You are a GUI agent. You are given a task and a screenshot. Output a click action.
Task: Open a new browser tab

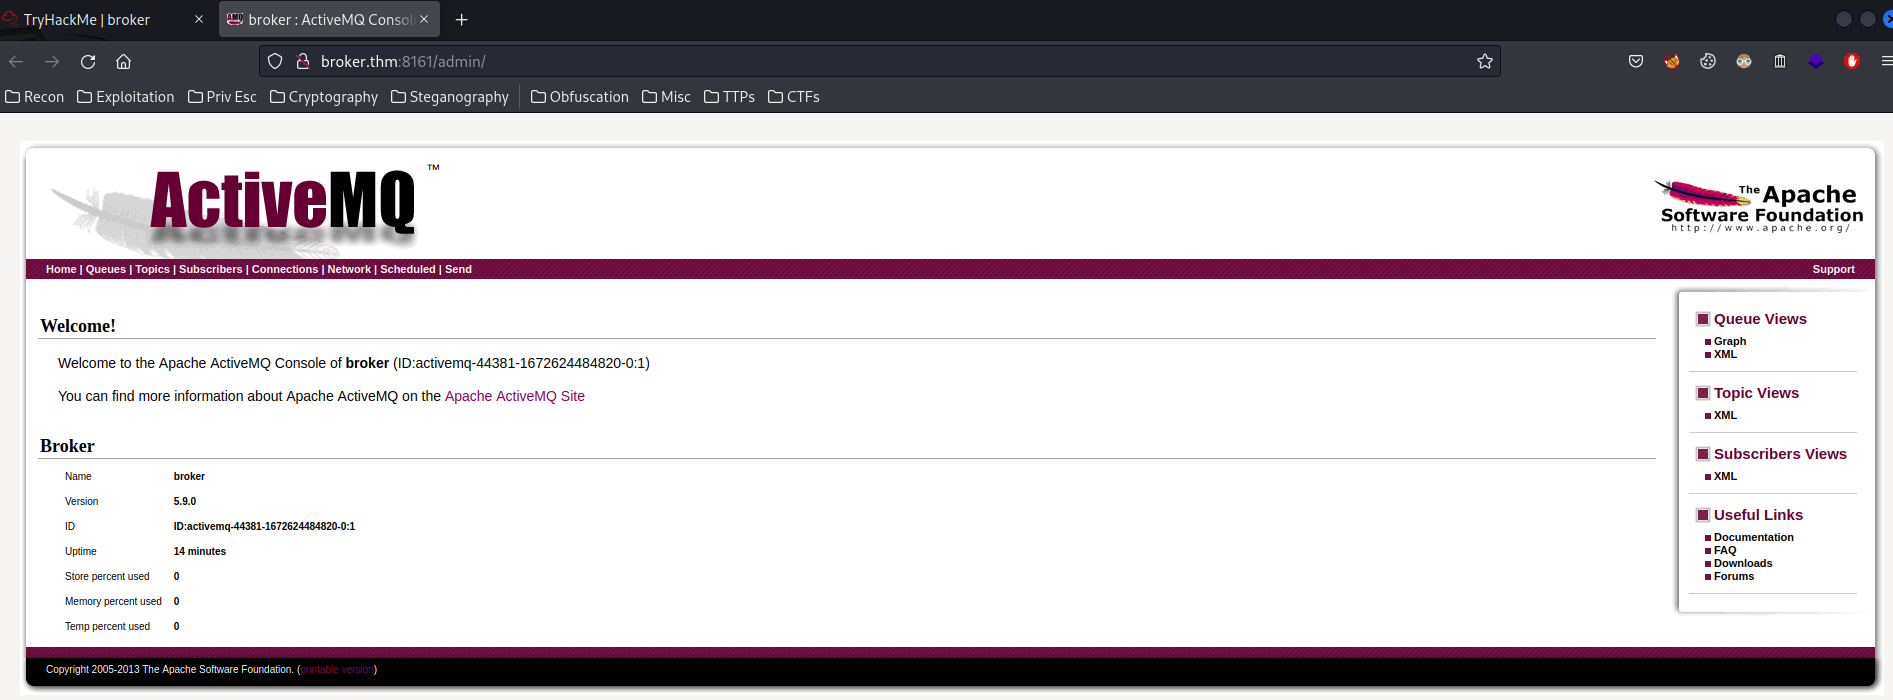coord(461,20)
